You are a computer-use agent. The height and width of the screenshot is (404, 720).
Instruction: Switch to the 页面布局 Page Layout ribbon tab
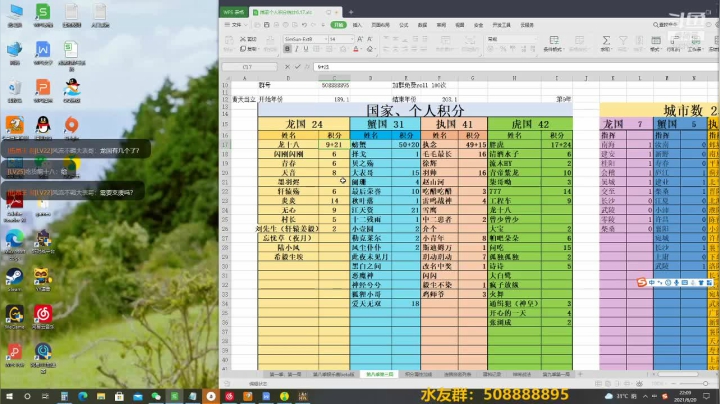pos(380,25)
